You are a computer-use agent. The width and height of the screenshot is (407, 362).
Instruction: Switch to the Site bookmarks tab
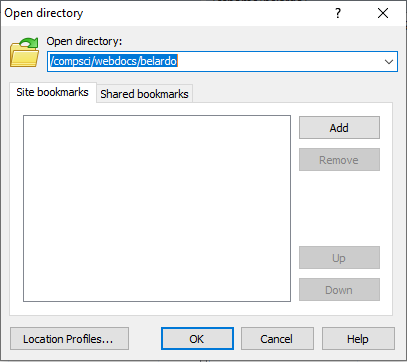[x=53, y=92]
